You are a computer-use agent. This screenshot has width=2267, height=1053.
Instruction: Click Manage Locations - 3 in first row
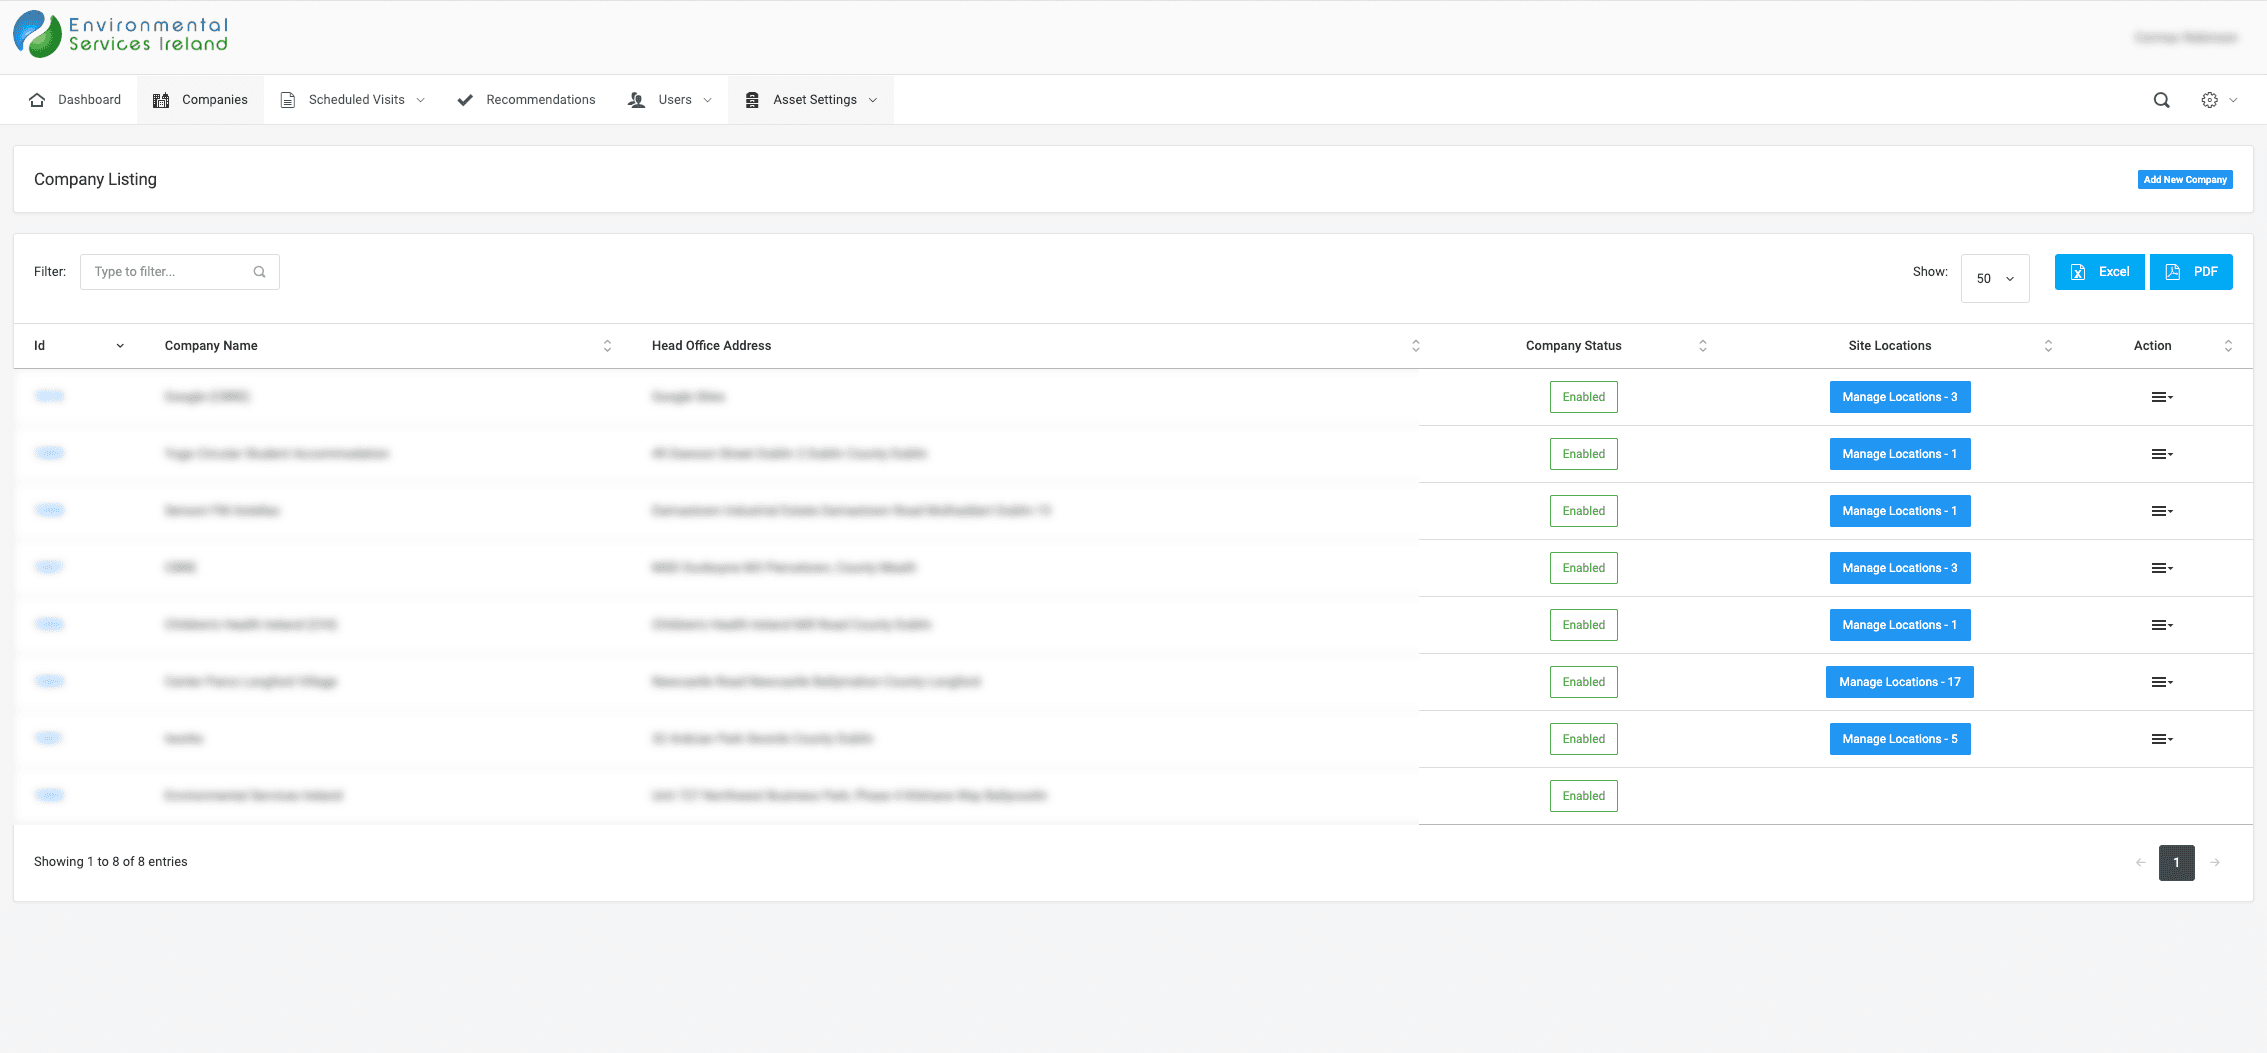coord(1900,397)
